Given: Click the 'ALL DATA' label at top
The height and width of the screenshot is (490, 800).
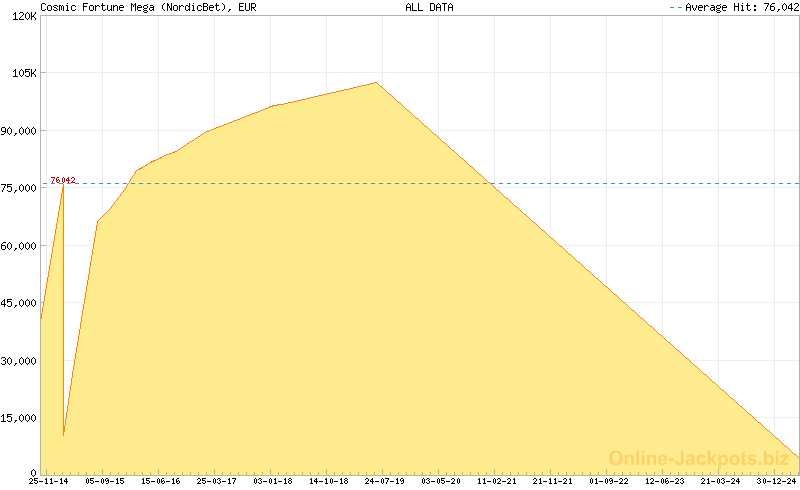Looking at the screenshot, I should 429,7.
